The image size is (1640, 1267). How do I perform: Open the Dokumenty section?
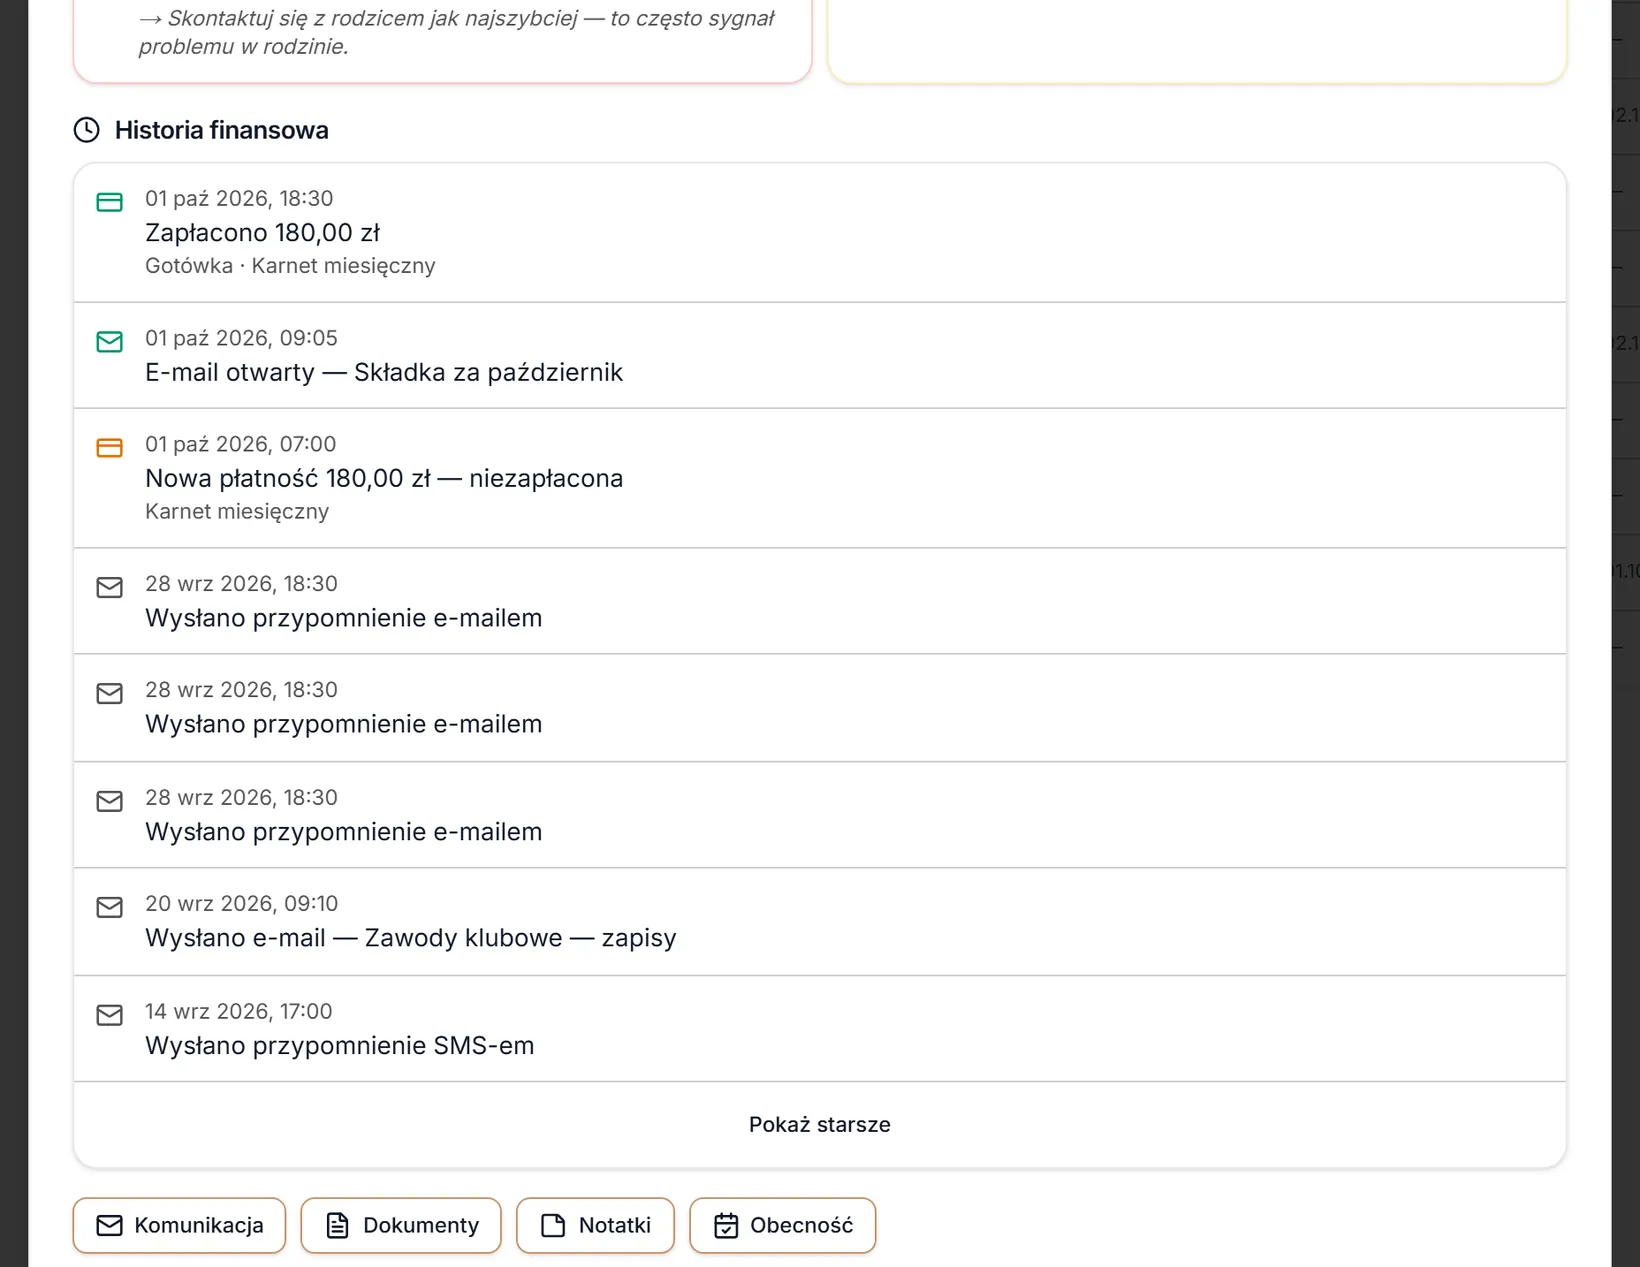[401, 1225]
